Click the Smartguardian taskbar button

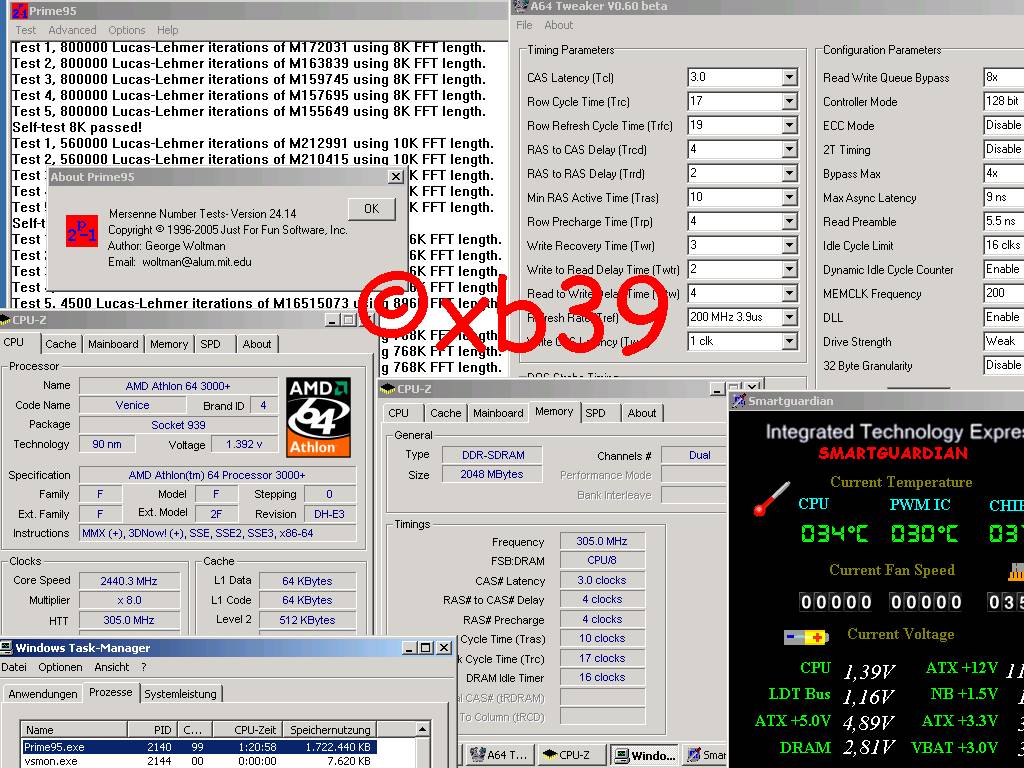pyautogui.click(x=705, y=754)
